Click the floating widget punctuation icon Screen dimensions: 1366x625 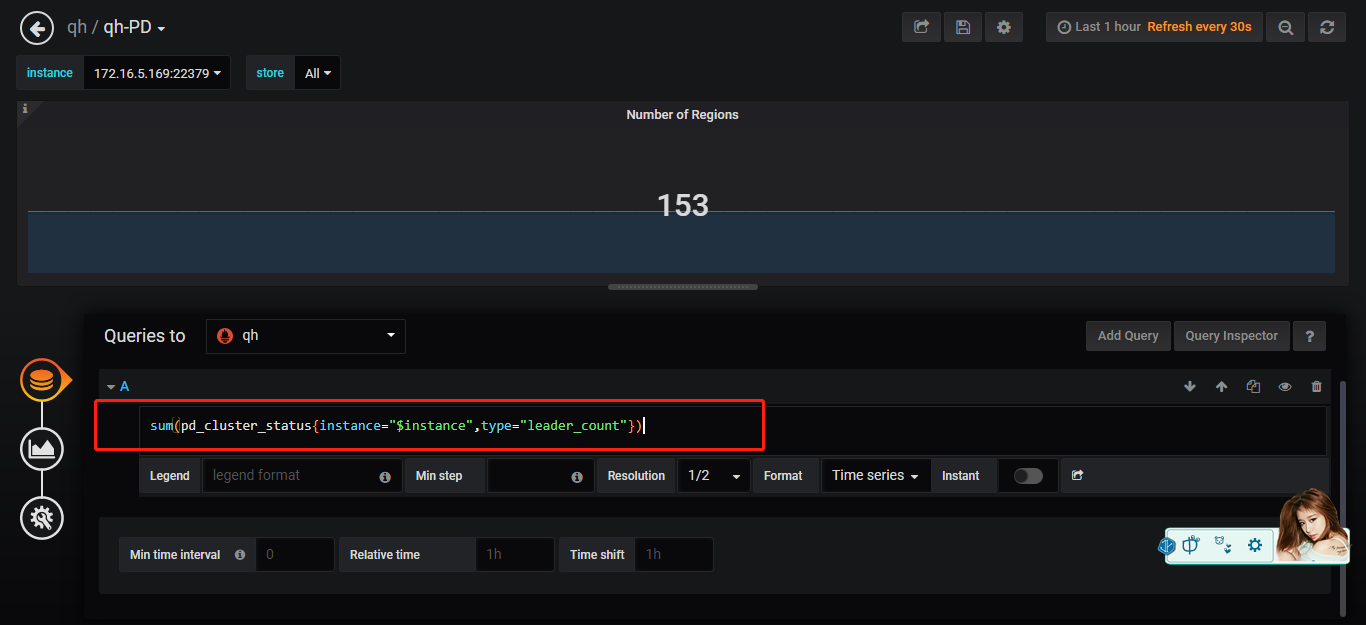(x=1223, y=545)
